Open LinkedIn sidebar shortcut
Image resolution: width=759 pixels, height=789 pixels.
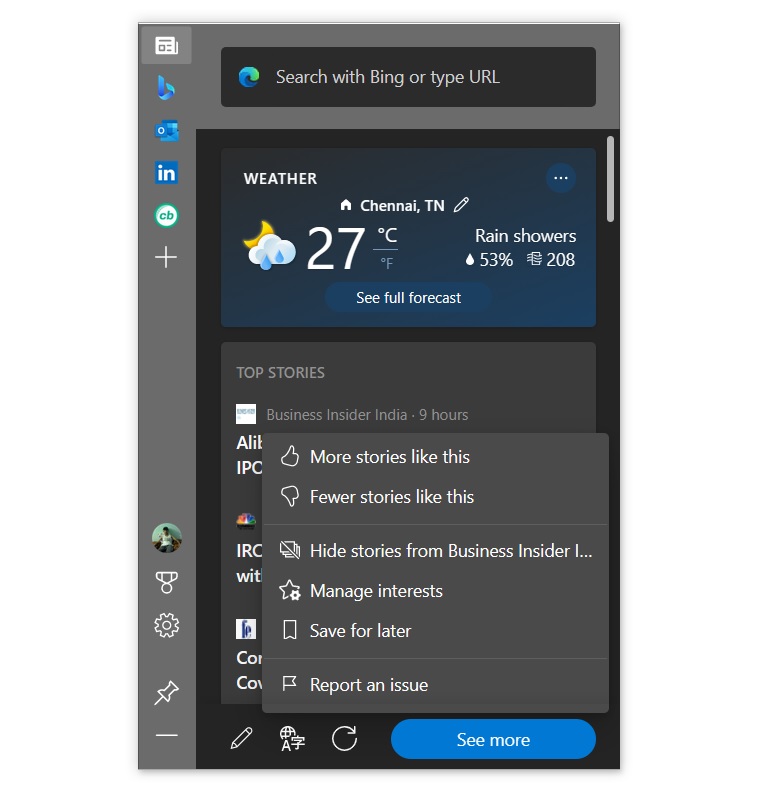(167, 173)
